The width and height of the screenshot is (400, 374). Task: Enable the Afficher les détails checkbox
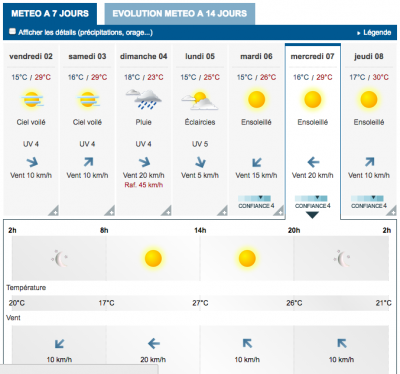tap(13, 32)
